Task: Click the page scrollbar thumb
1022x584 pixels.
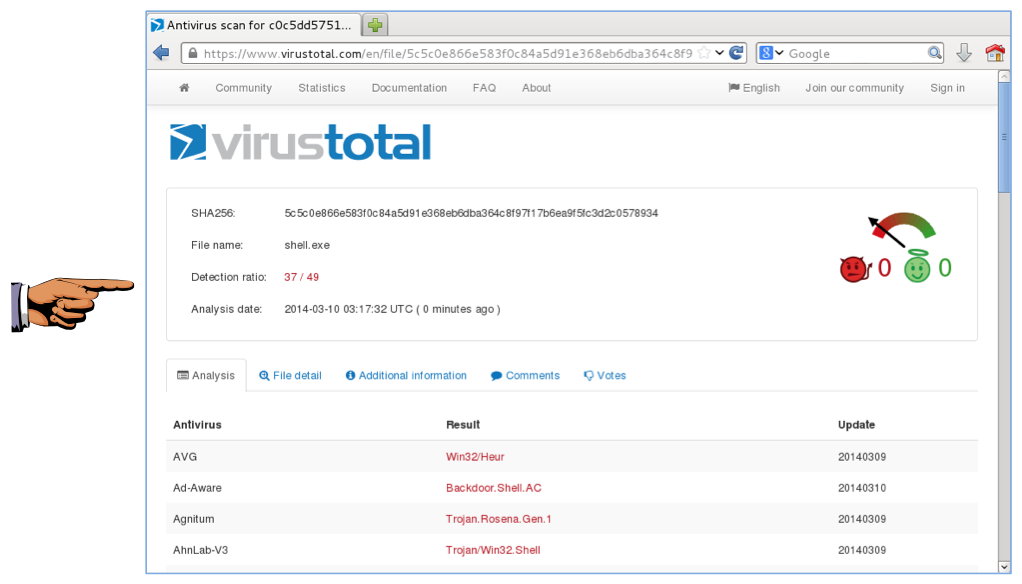Action: (1004, 137)
